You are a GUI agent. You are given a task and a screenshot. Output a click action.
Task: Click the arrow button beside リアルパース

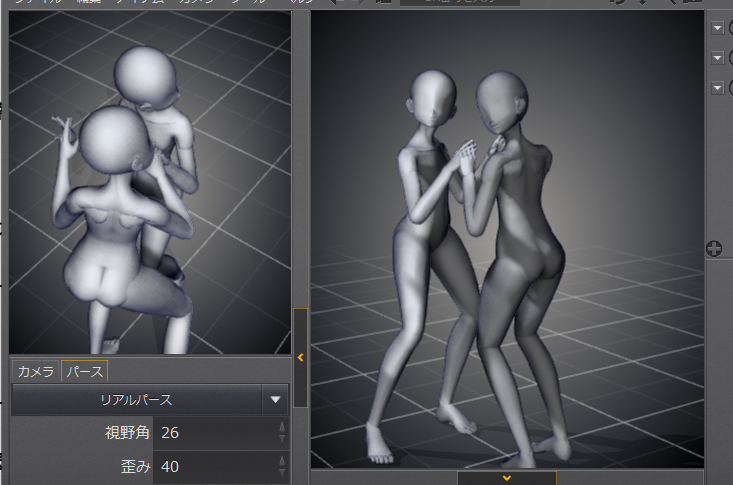(275, 400)
